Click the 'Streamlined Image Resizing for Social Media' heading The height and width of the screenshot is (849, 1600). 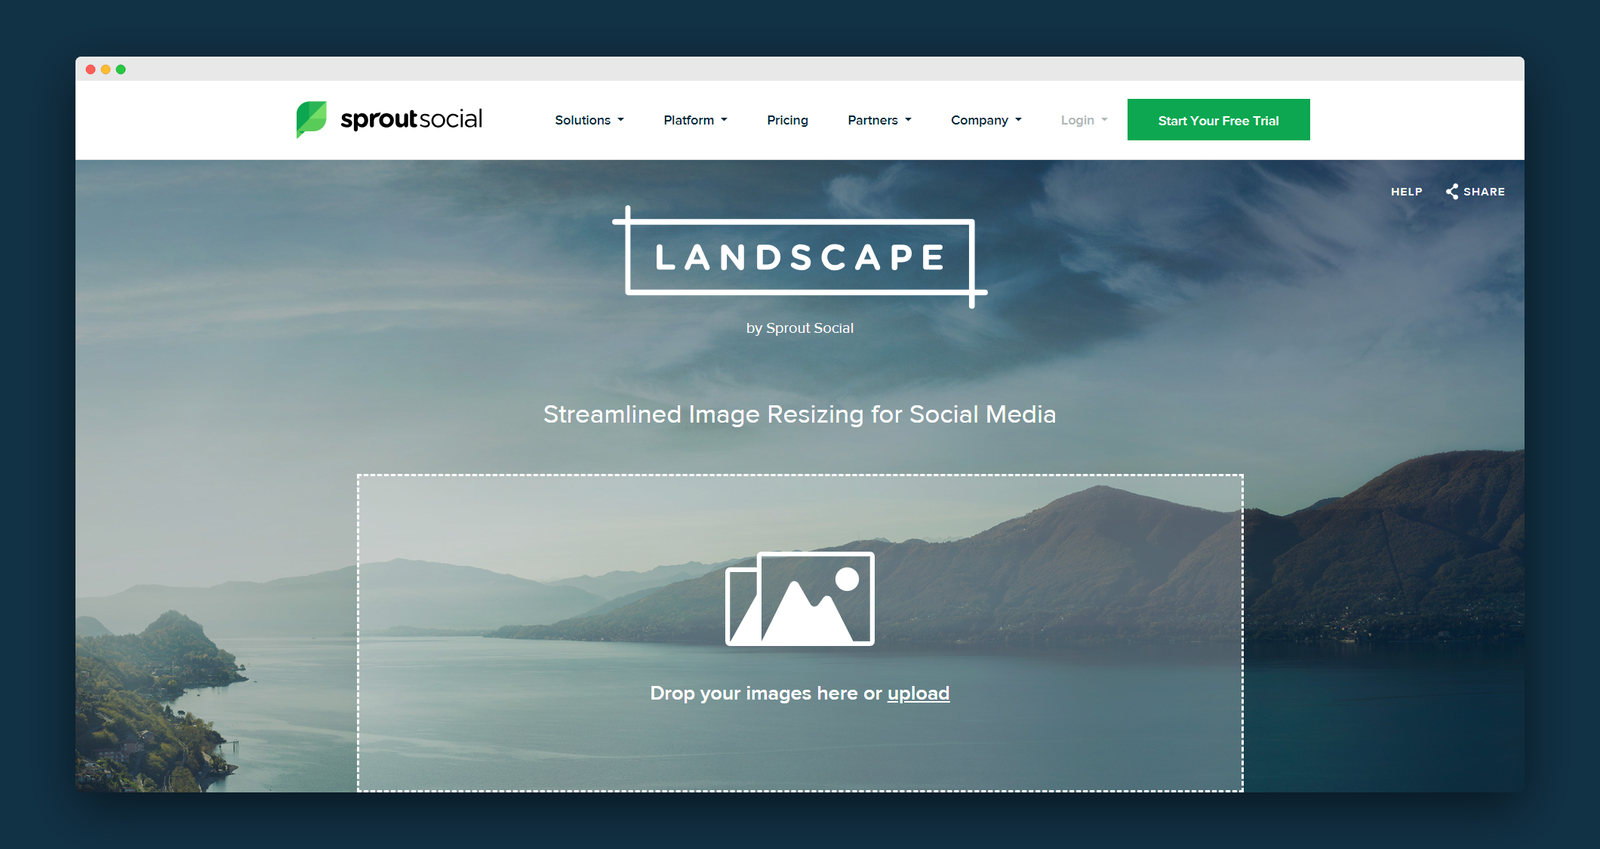tap(800, 414)
